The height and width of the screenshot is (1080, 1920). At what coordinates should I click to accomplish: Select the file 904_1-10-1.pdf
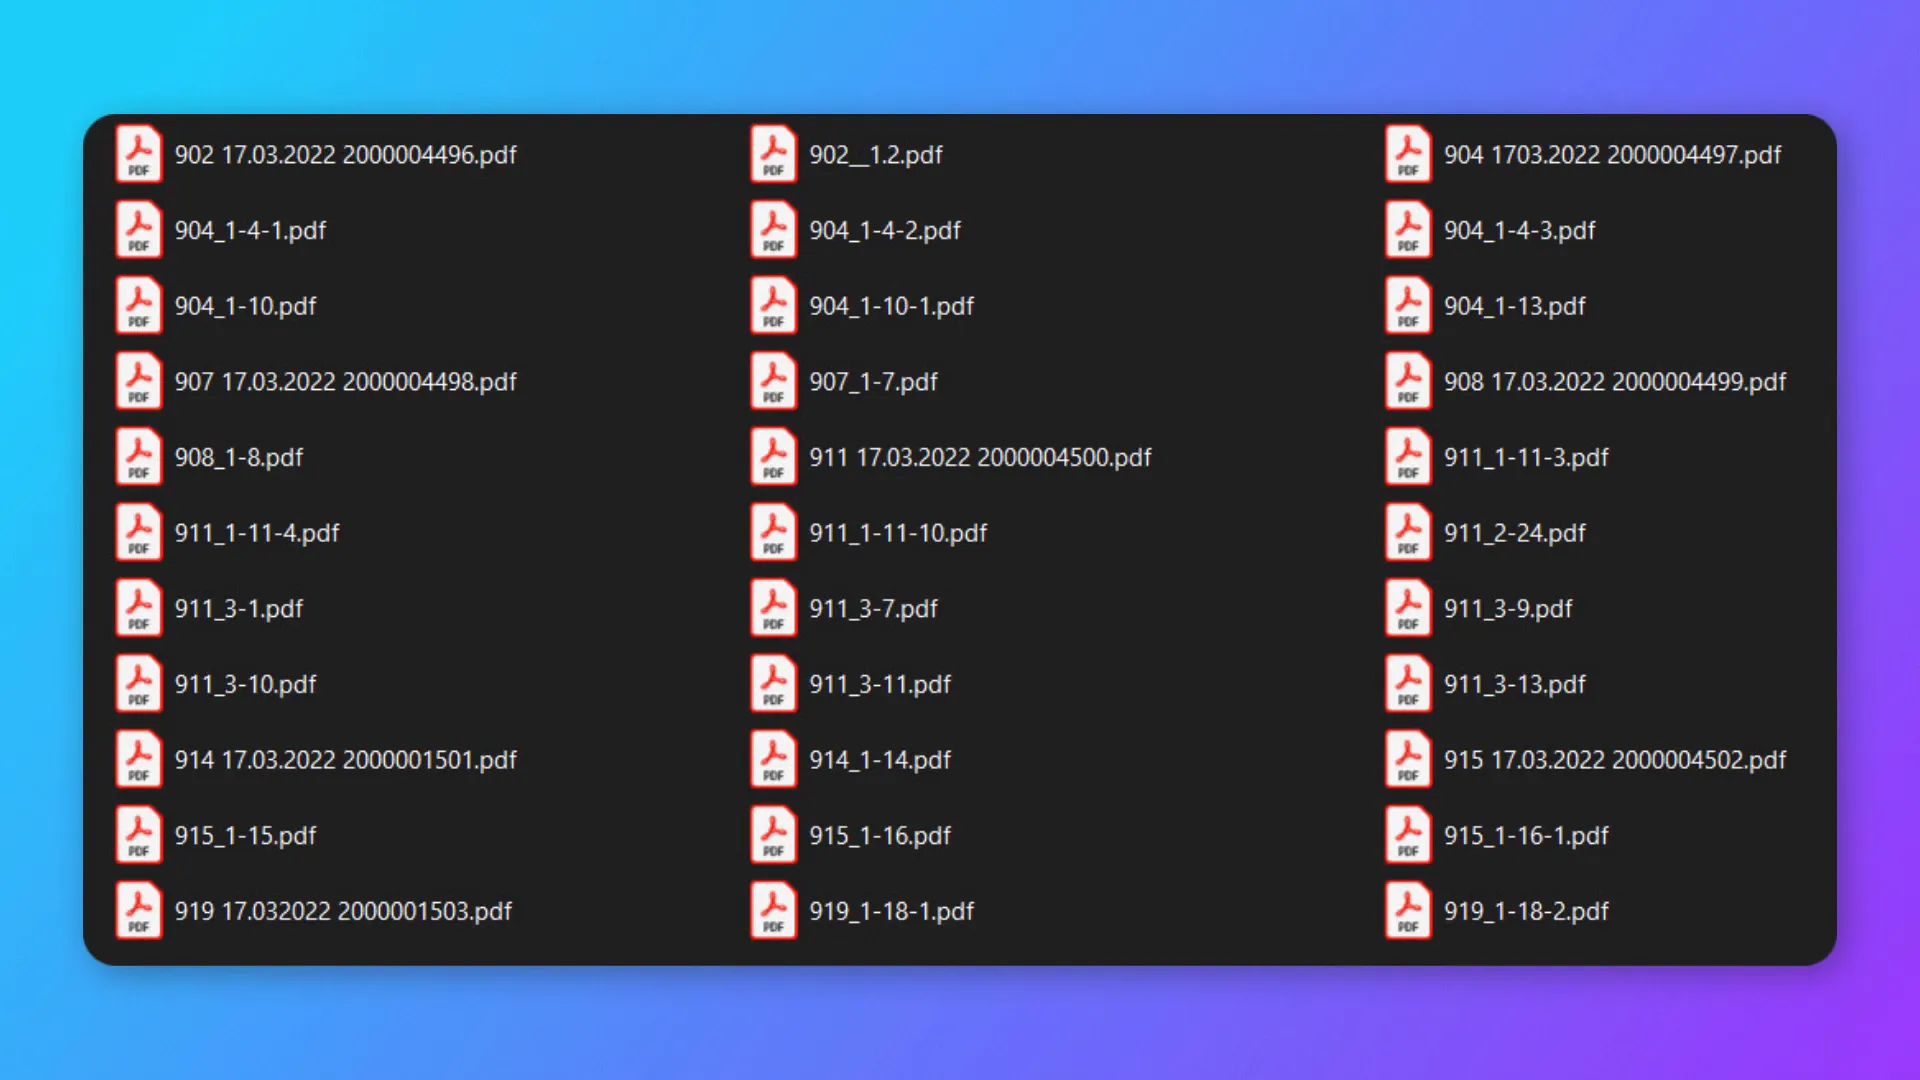tap(891, 306)
